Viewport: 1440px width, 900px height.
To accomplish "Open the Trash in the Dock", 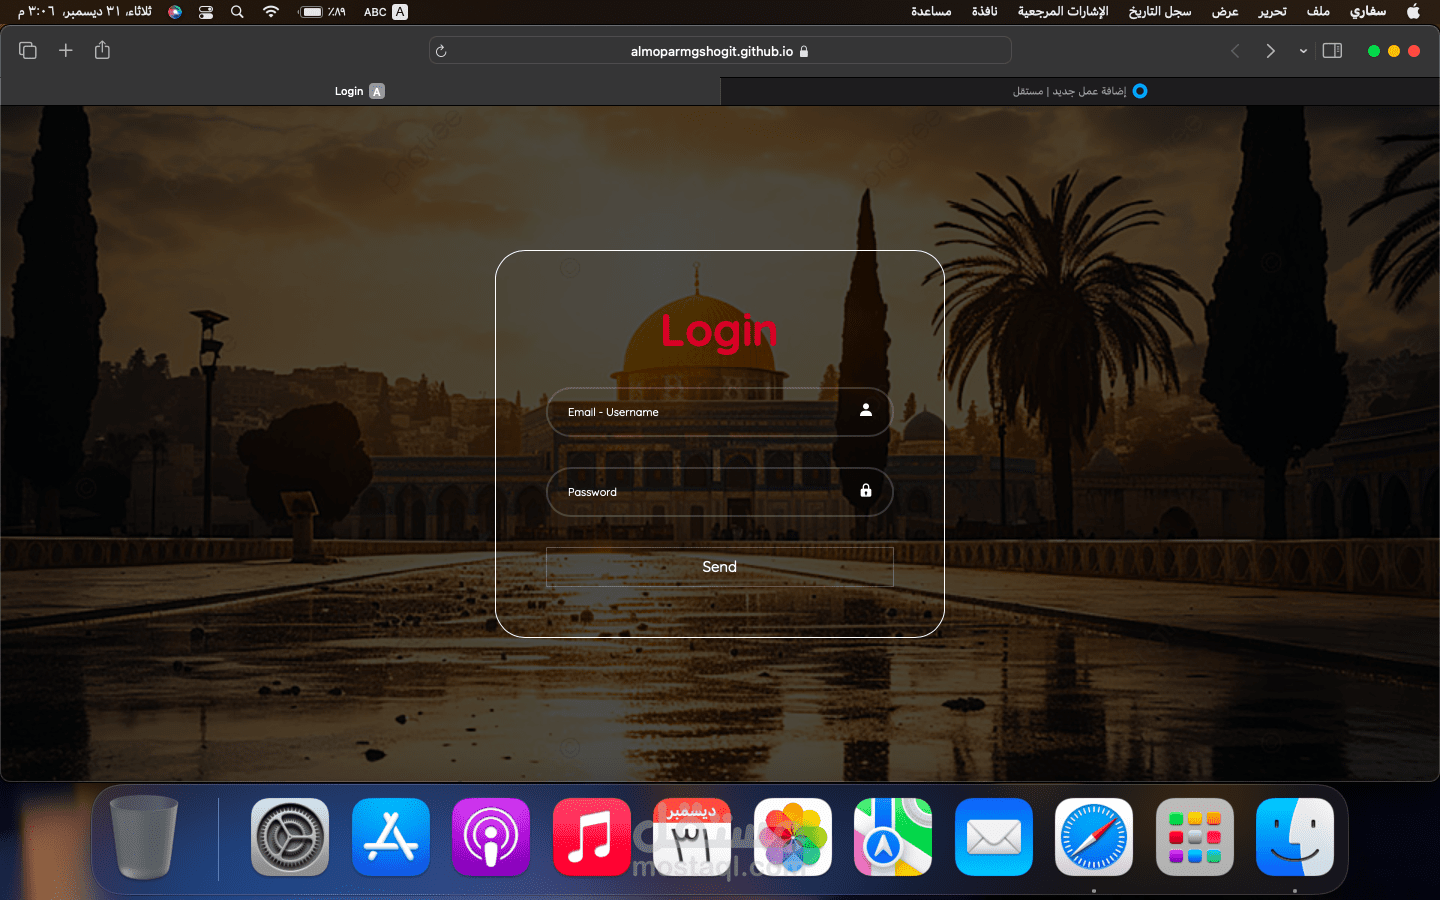I will [144, 837].
